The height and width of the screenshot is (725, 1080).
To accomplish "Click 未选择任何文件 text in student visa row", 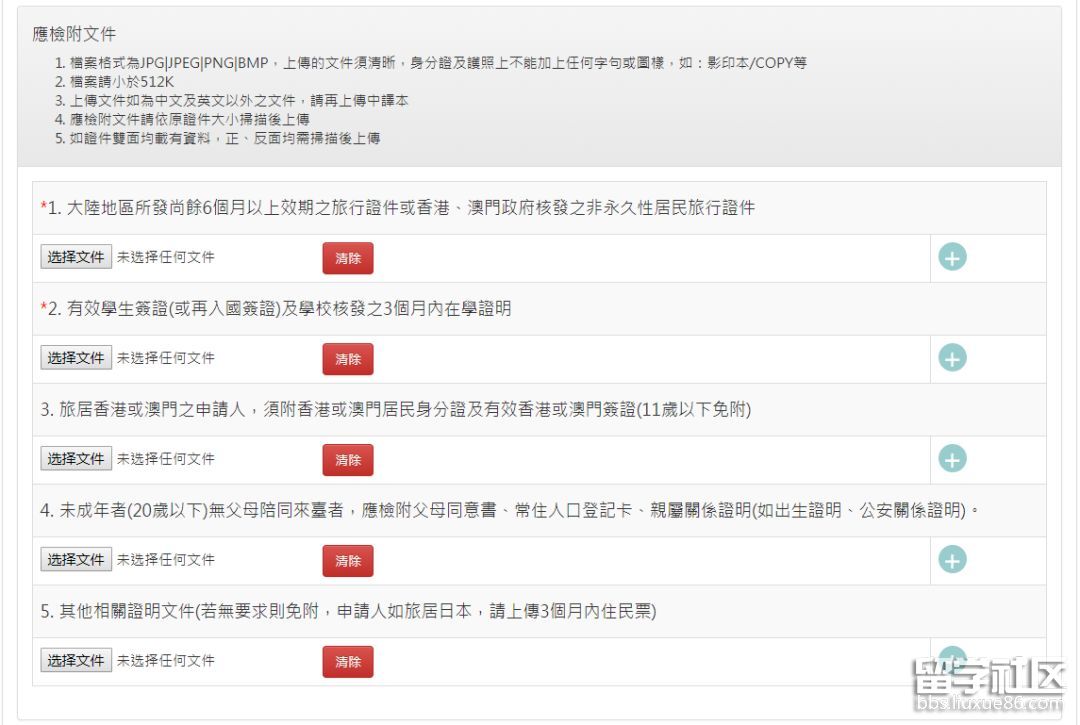I will [x=166, y=358].
